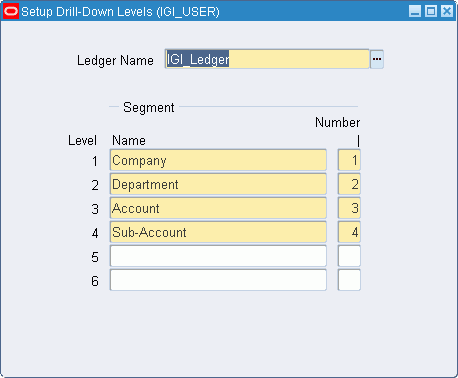Click the empty level 6 segment name field

click(218, 280)
